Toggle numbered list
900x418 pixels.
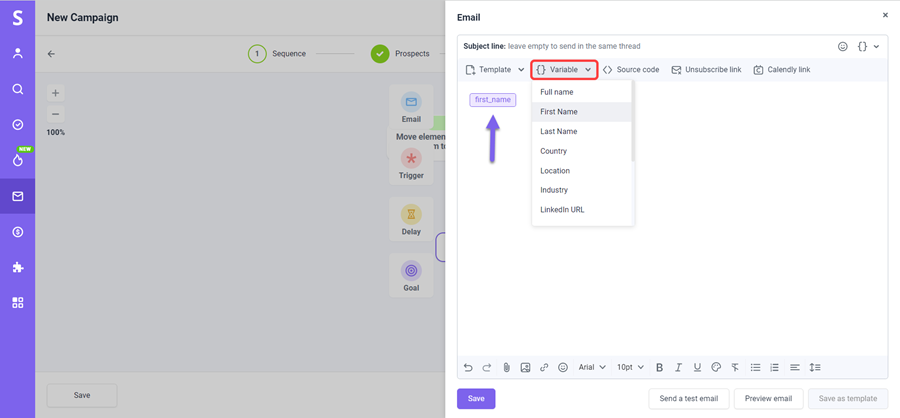[775, 367]
